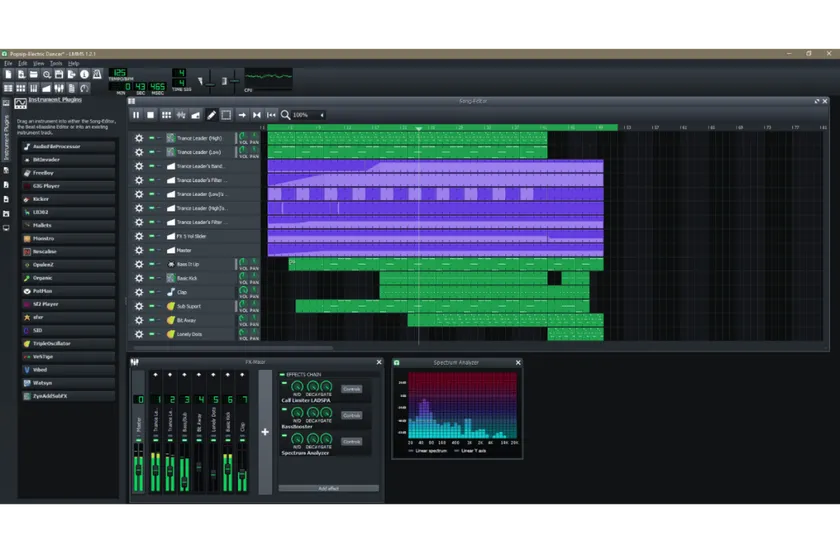Open gear menu for FX 5 Vol Slider track
Screen dimensions: 840x560
tap(139, 236)
